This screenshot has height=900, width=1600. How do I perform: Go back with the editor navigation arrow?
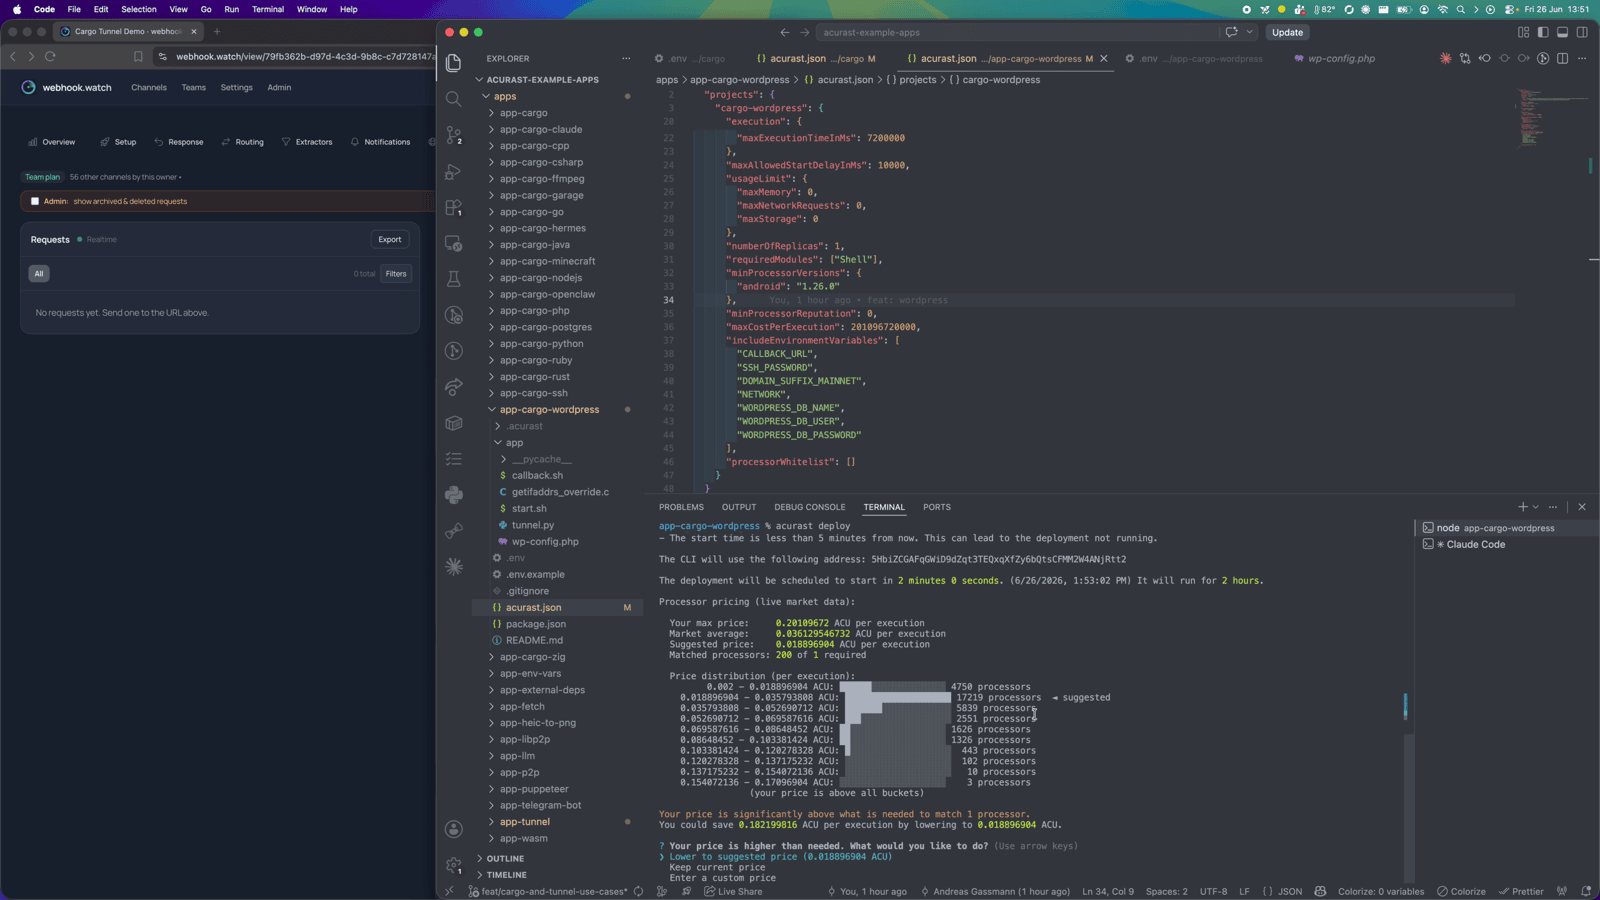785,32
